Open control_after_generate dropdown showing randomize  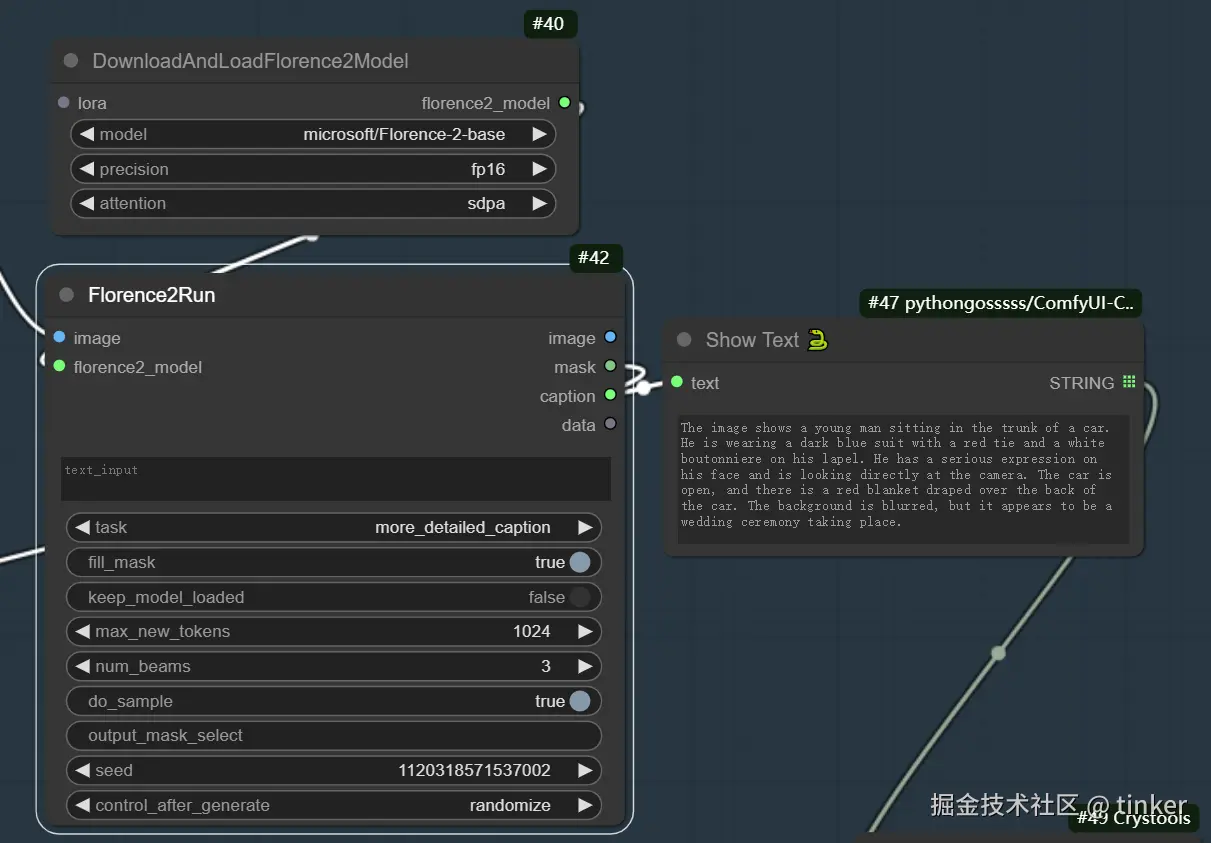point(334,805)
